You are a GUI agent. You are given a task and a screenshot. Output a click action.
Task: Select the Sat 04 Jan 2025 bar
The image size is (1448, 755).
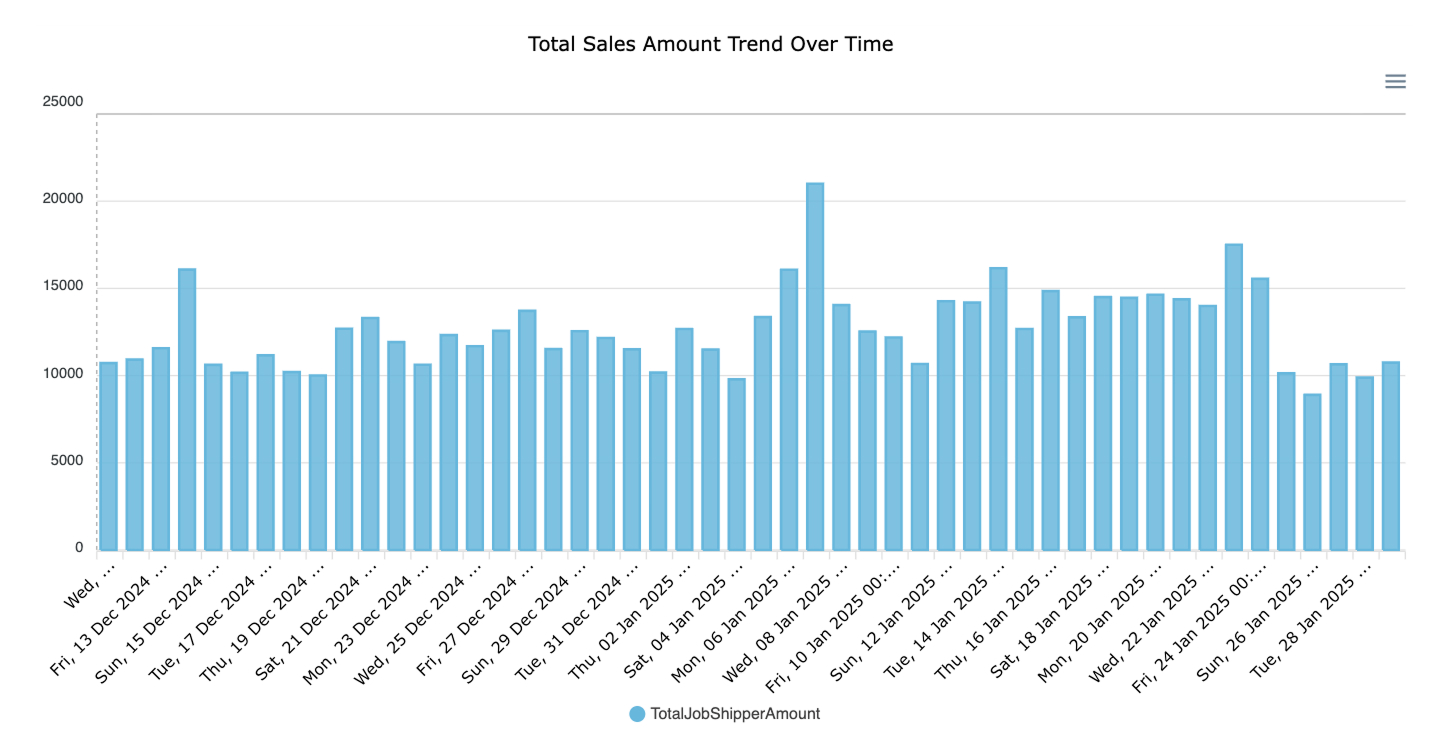[737, 464]
